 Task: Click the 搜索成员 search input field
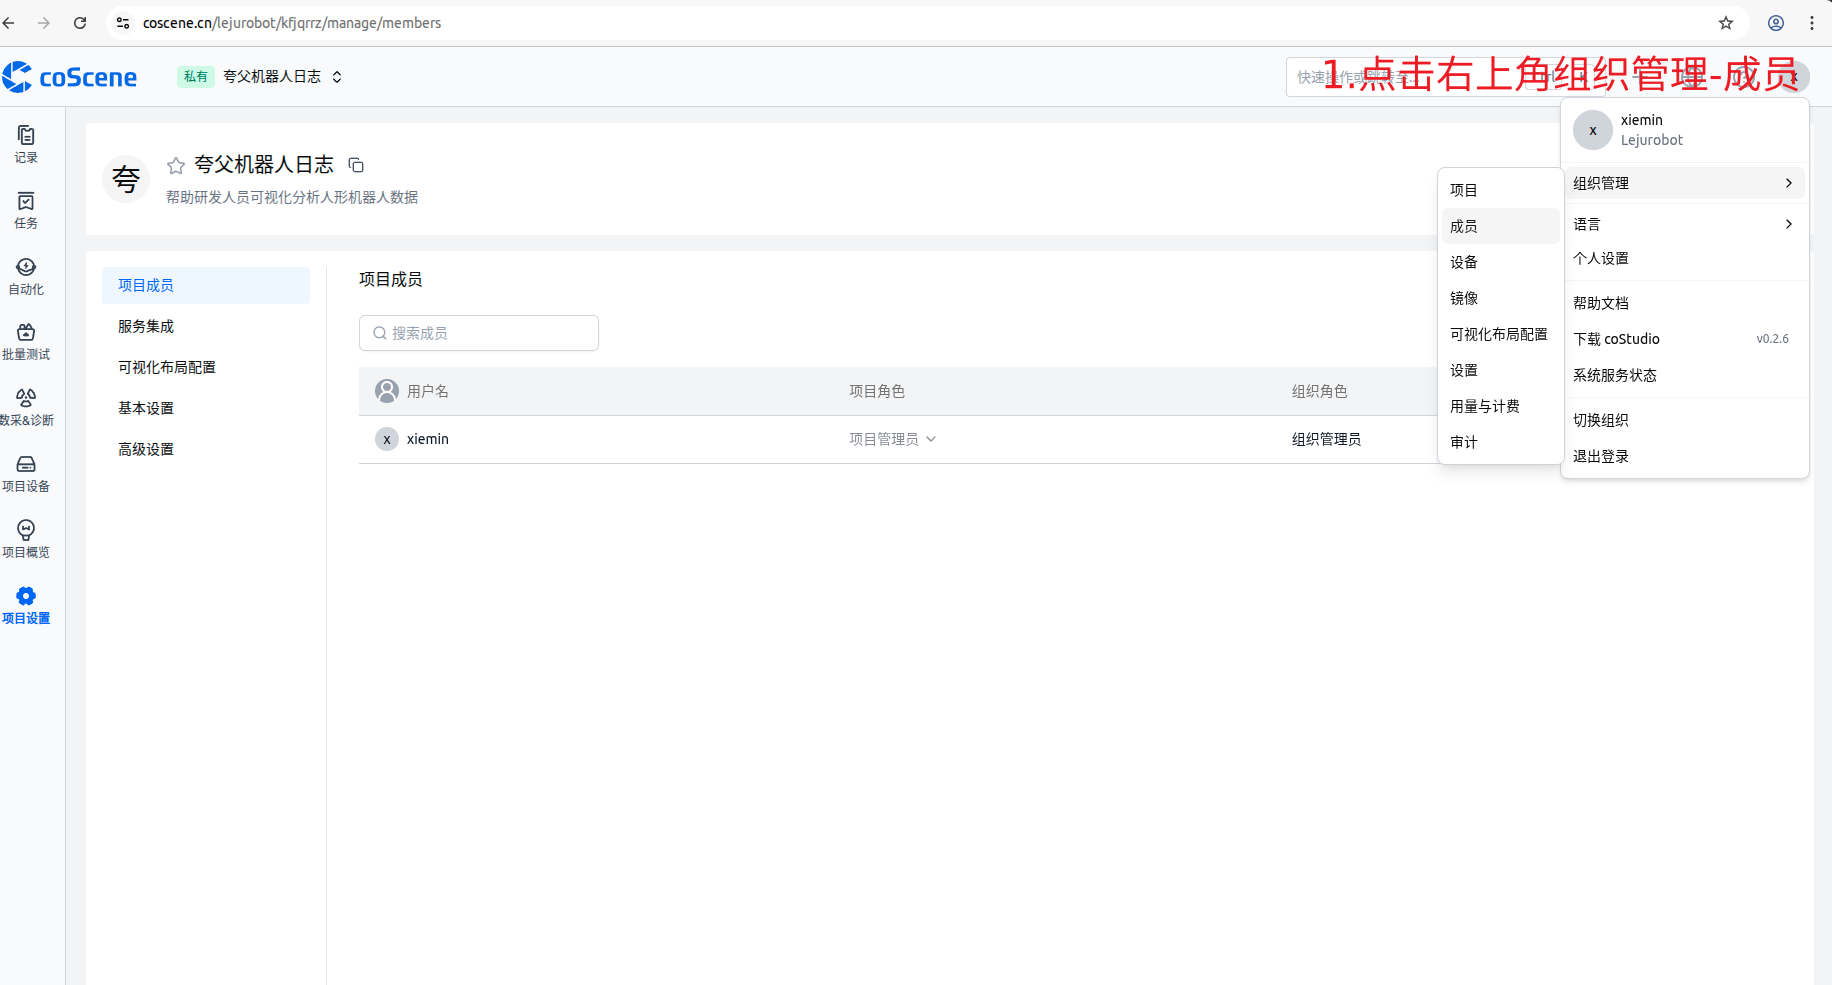[480, 333]
